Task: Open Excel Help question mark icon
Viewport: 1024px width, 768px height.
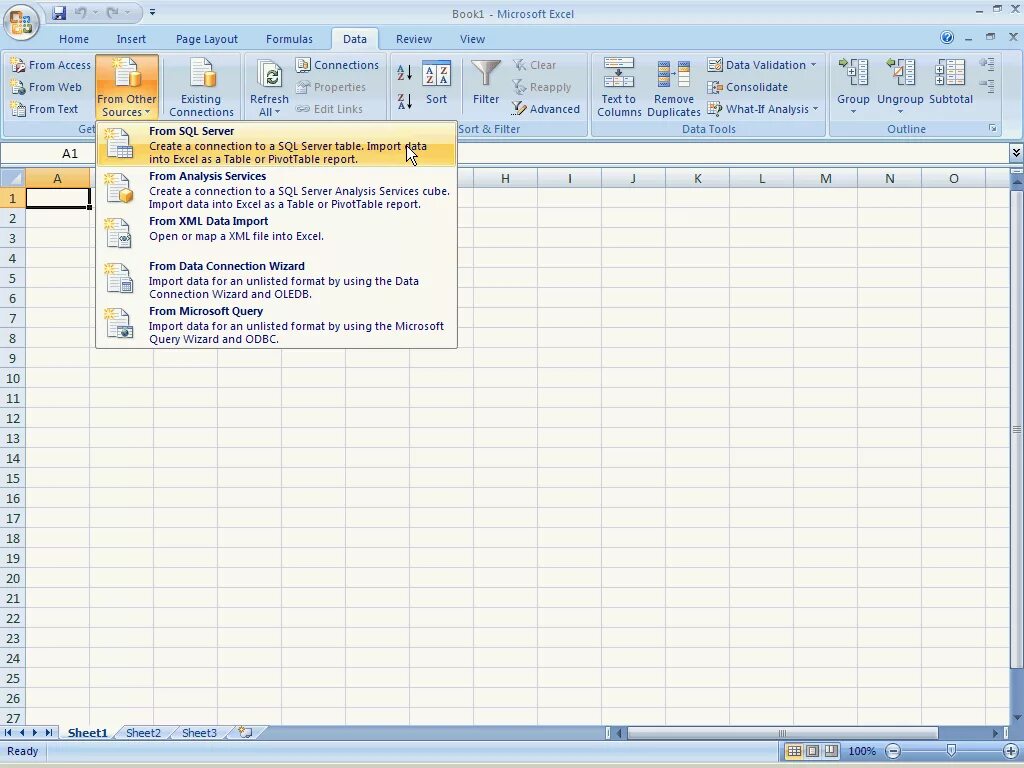Action: [x=947, y=38]
